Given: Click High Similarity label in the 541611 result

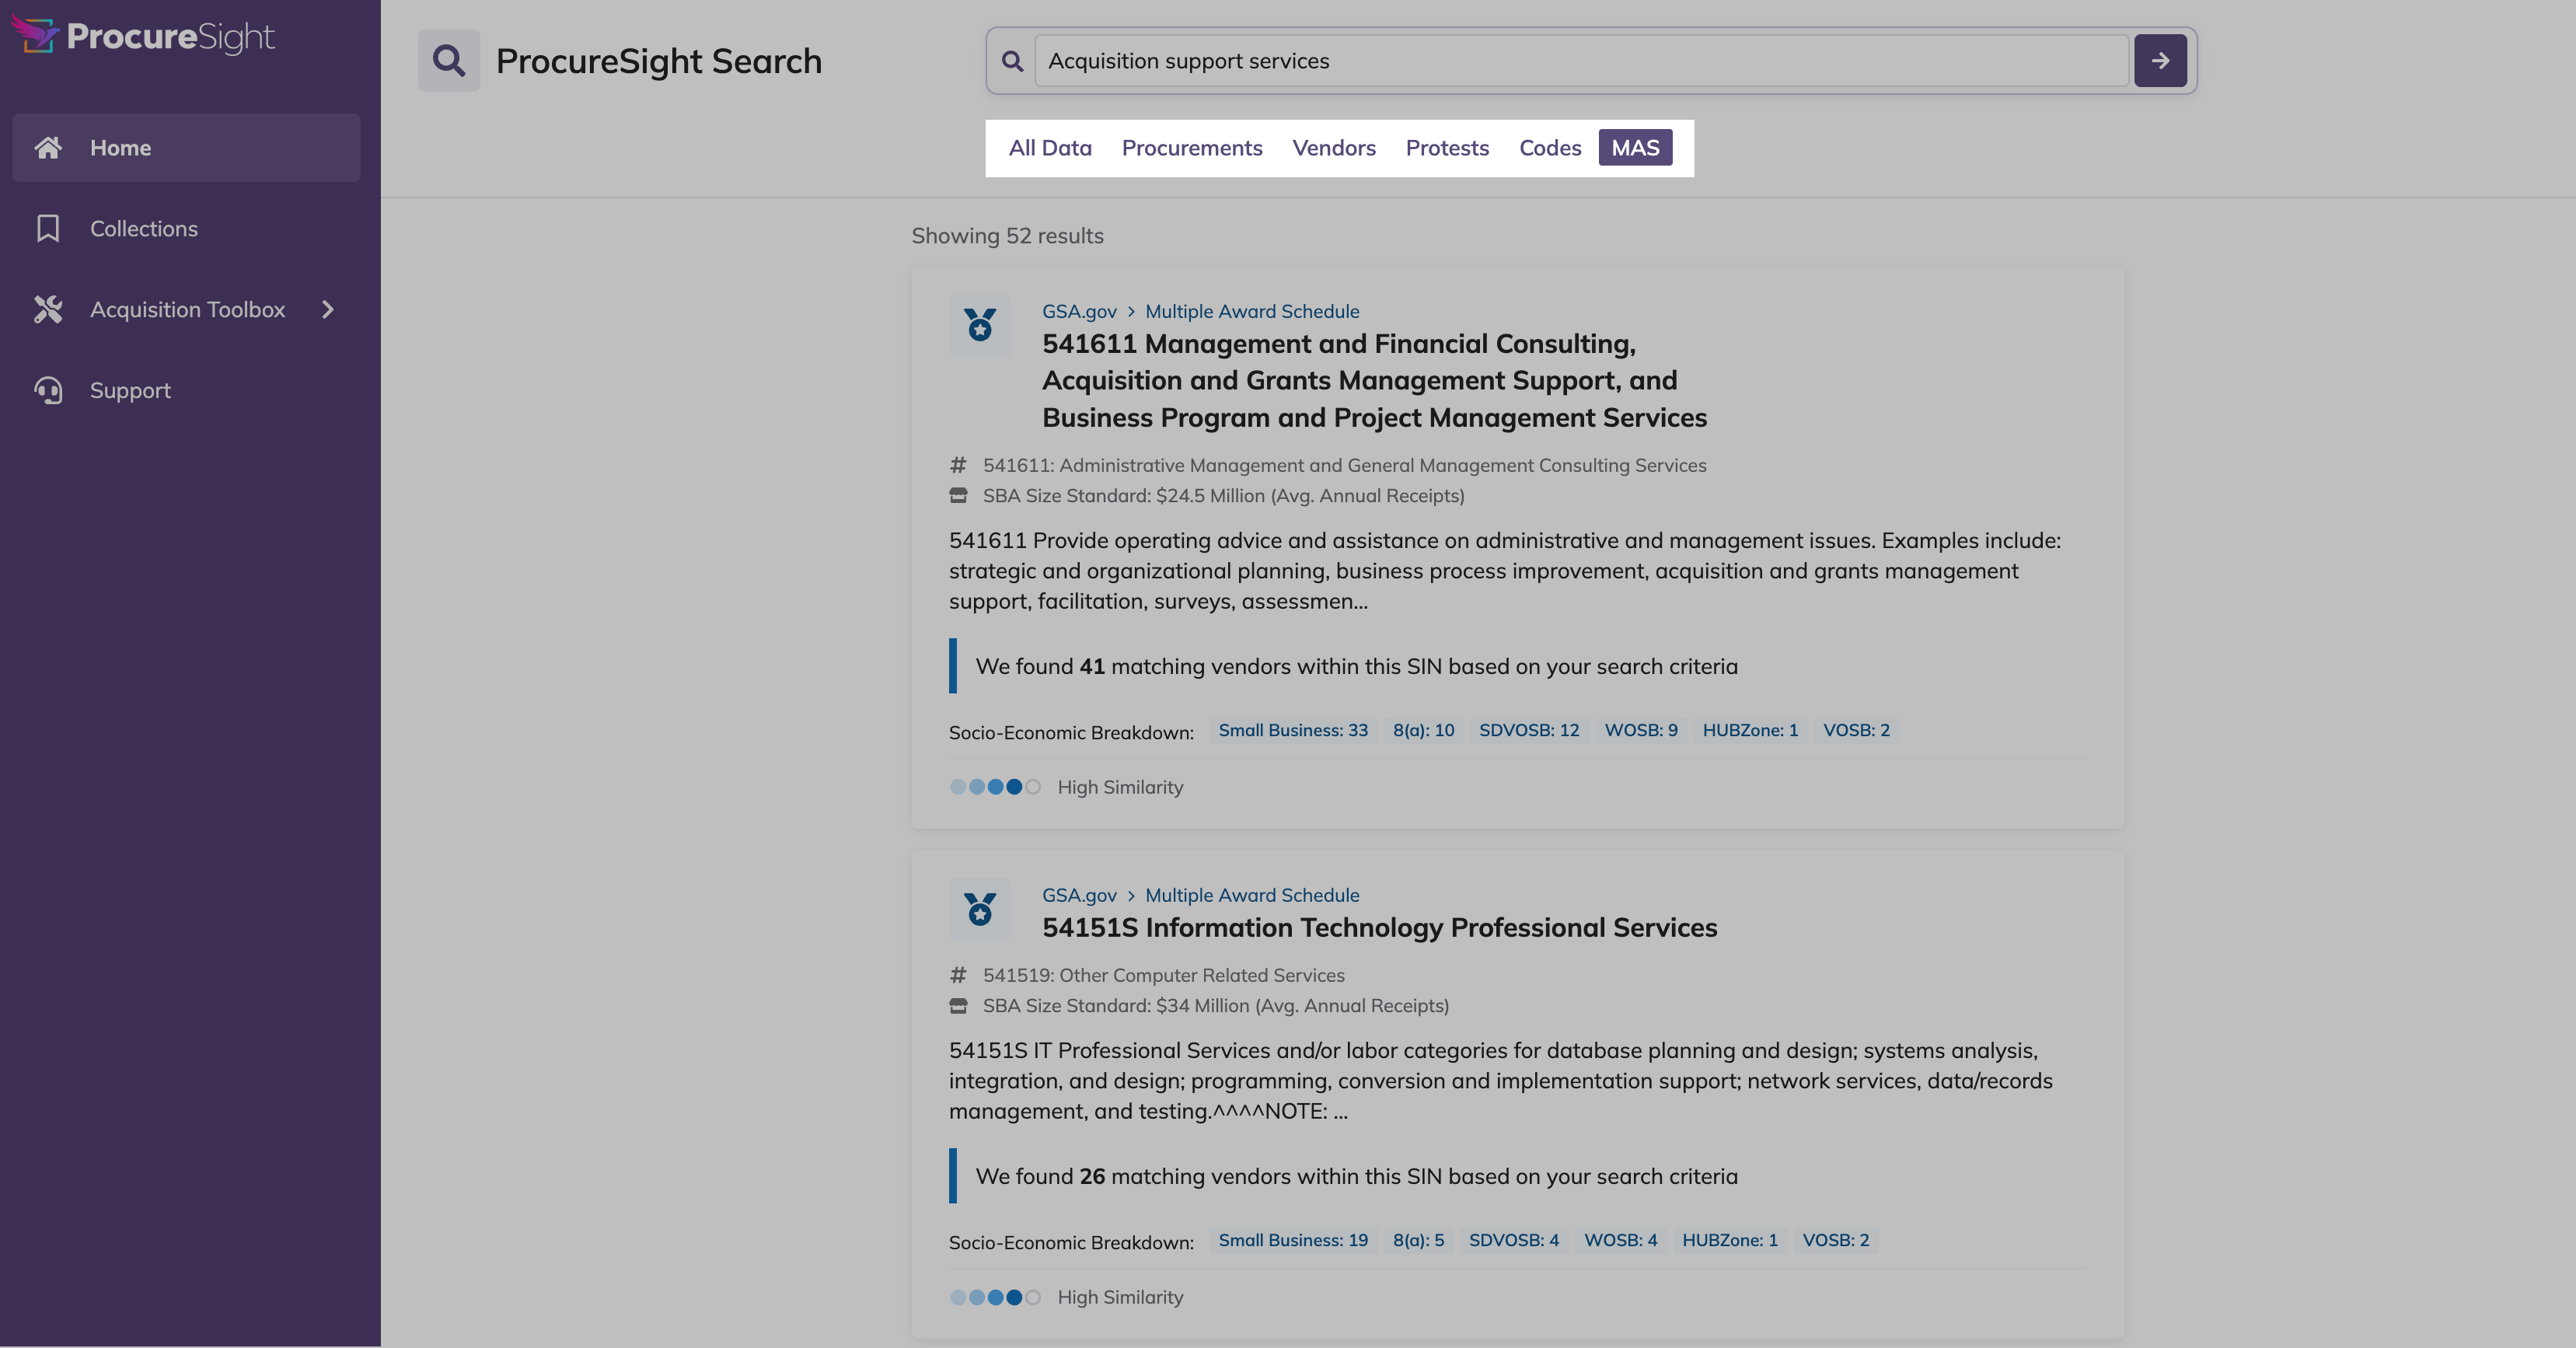Looking at the screenshot, I should click(x=1120, y=788).
